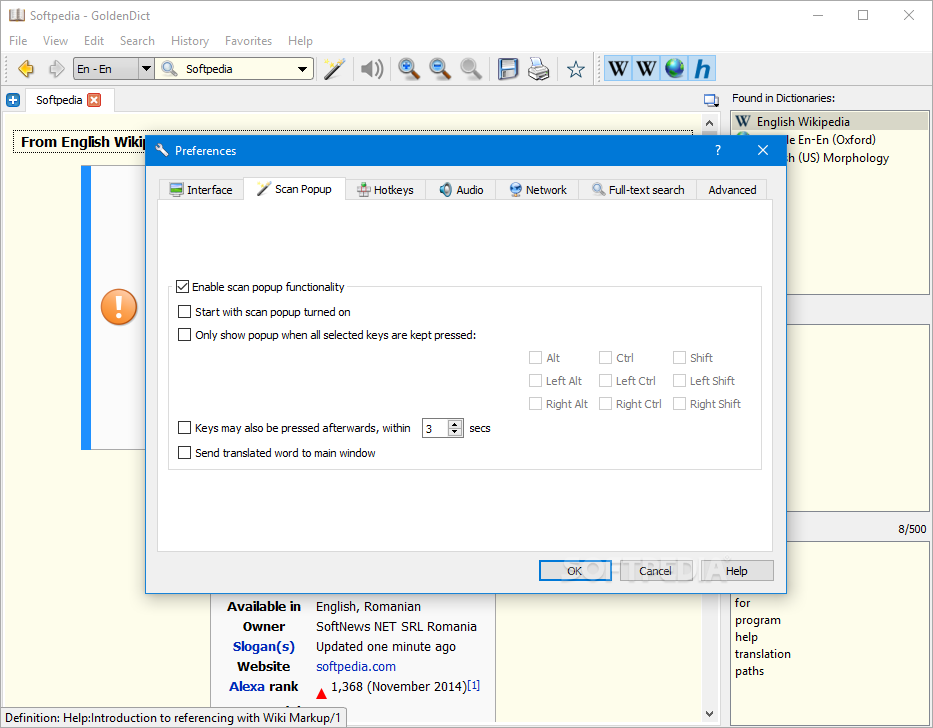Tick the Left Shift checkbox
The width and height of the screenshot is (933, 728).
point(679,381)
